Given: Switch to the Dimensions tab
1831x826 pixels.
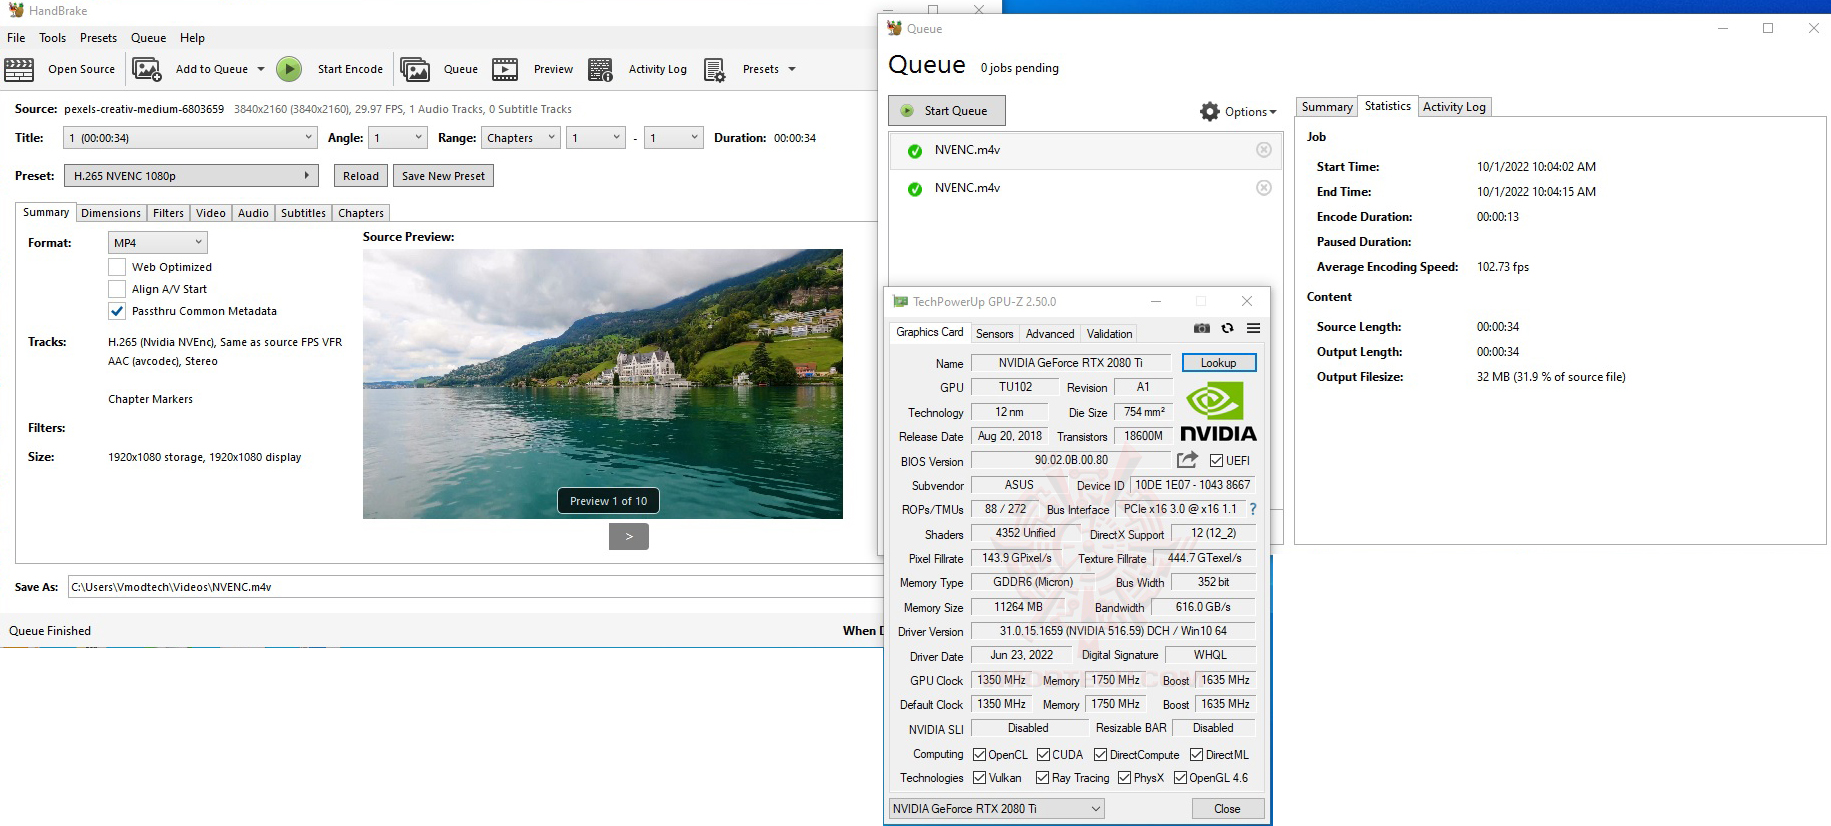Looking at the screenshot, I should pos(111,213).
